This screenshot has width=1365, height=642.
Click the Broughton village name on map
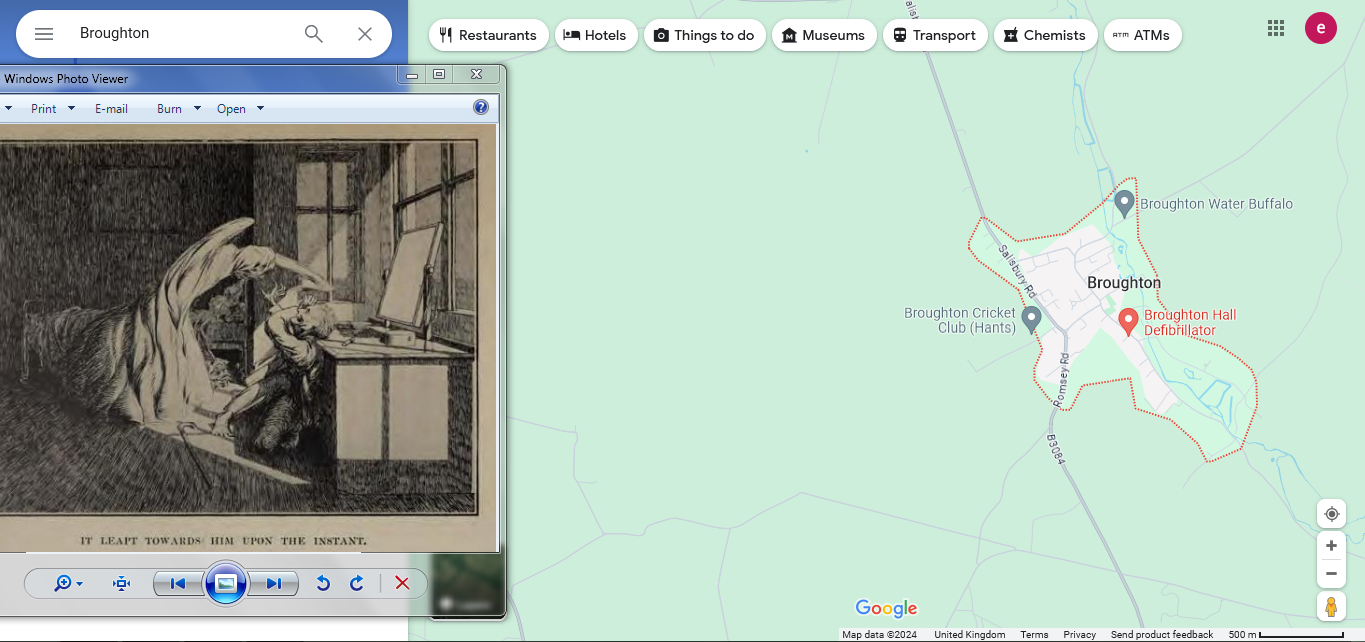(1124, 283)
